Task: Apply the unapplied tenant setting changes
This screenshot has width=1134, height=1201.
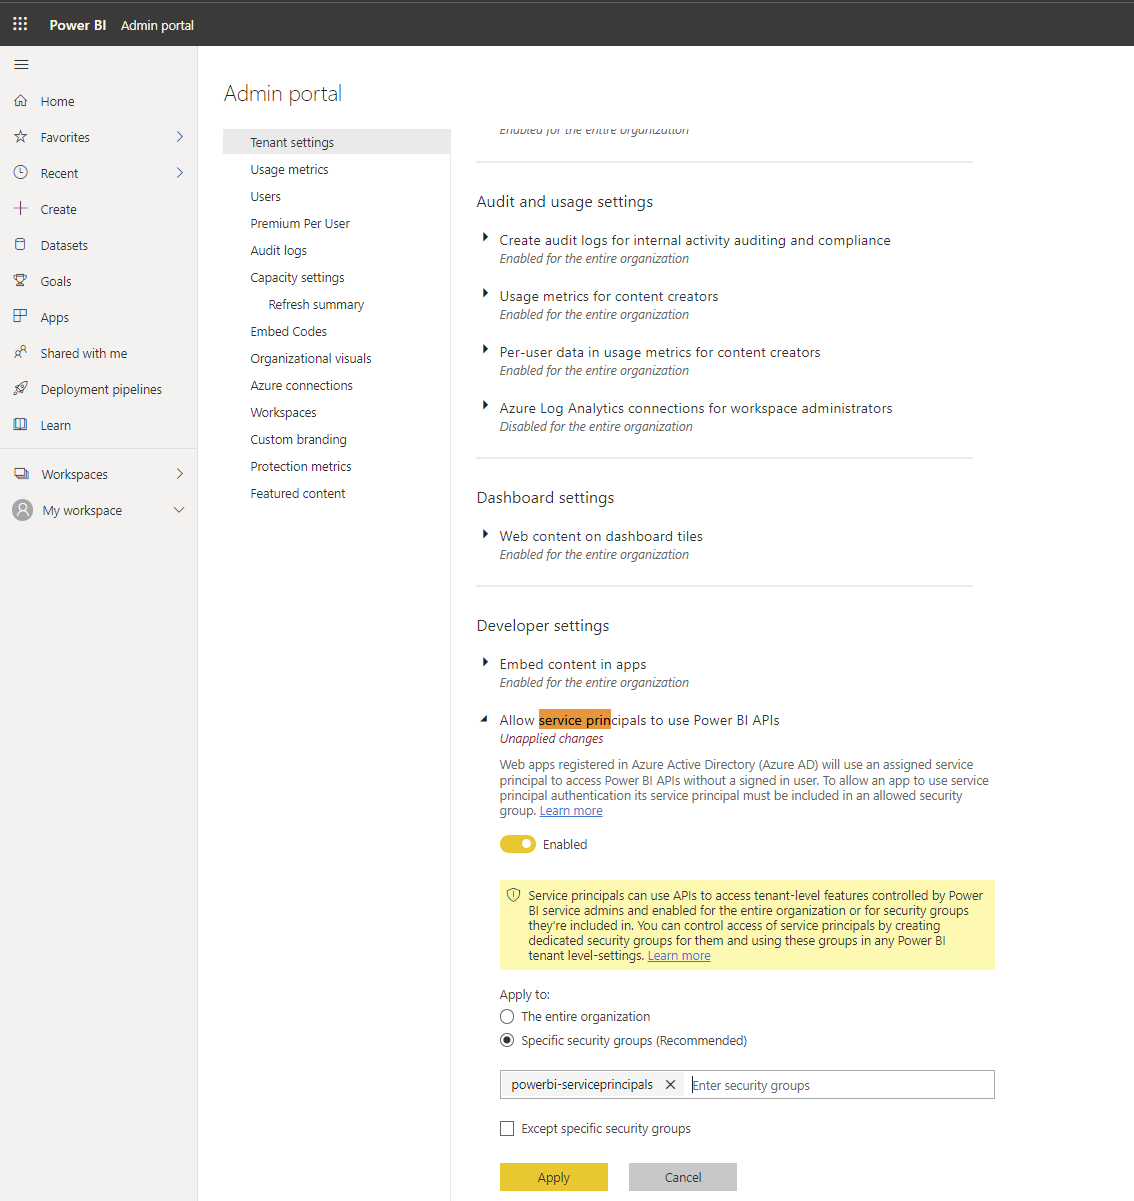Action: (x=553, y=1177)
